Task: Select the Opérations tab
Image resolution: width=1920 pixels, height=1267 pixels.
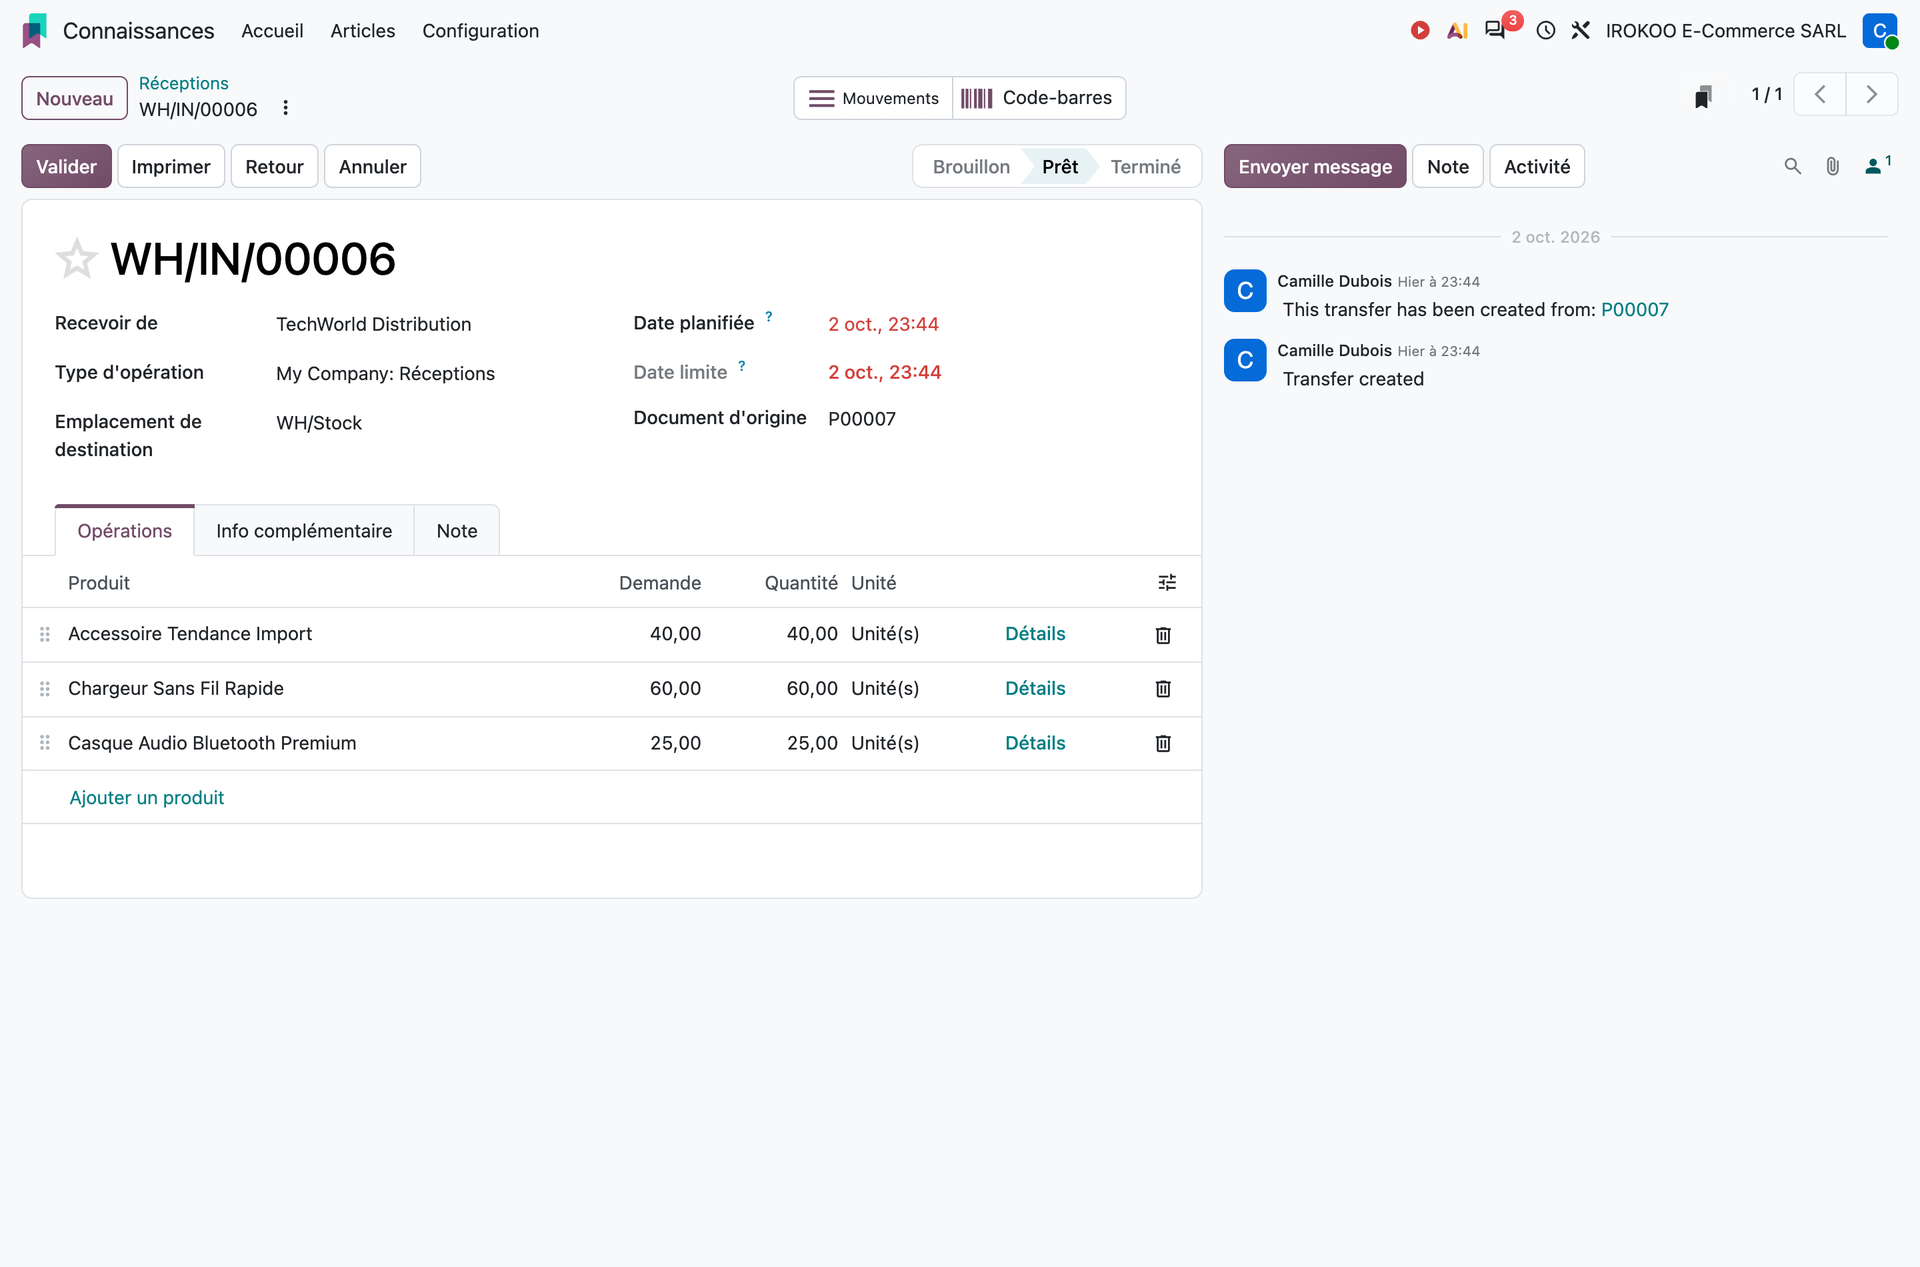Action: (125, 531)
